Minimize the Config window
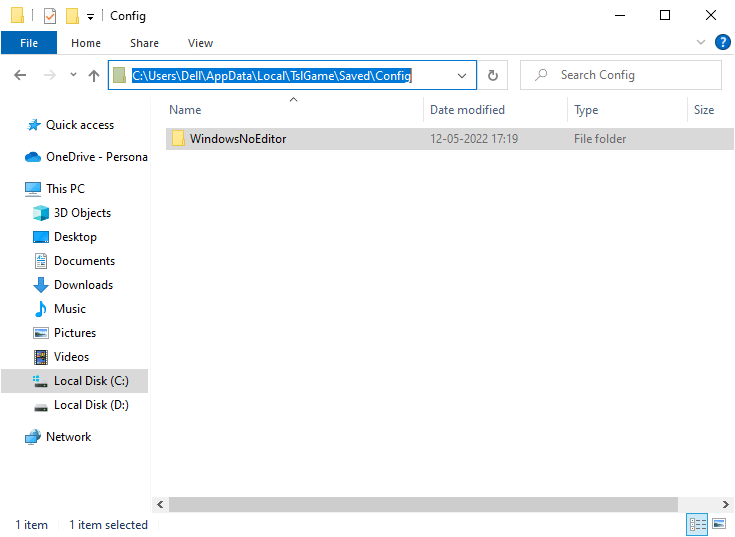Screen dimensions: 735x537 620,15
